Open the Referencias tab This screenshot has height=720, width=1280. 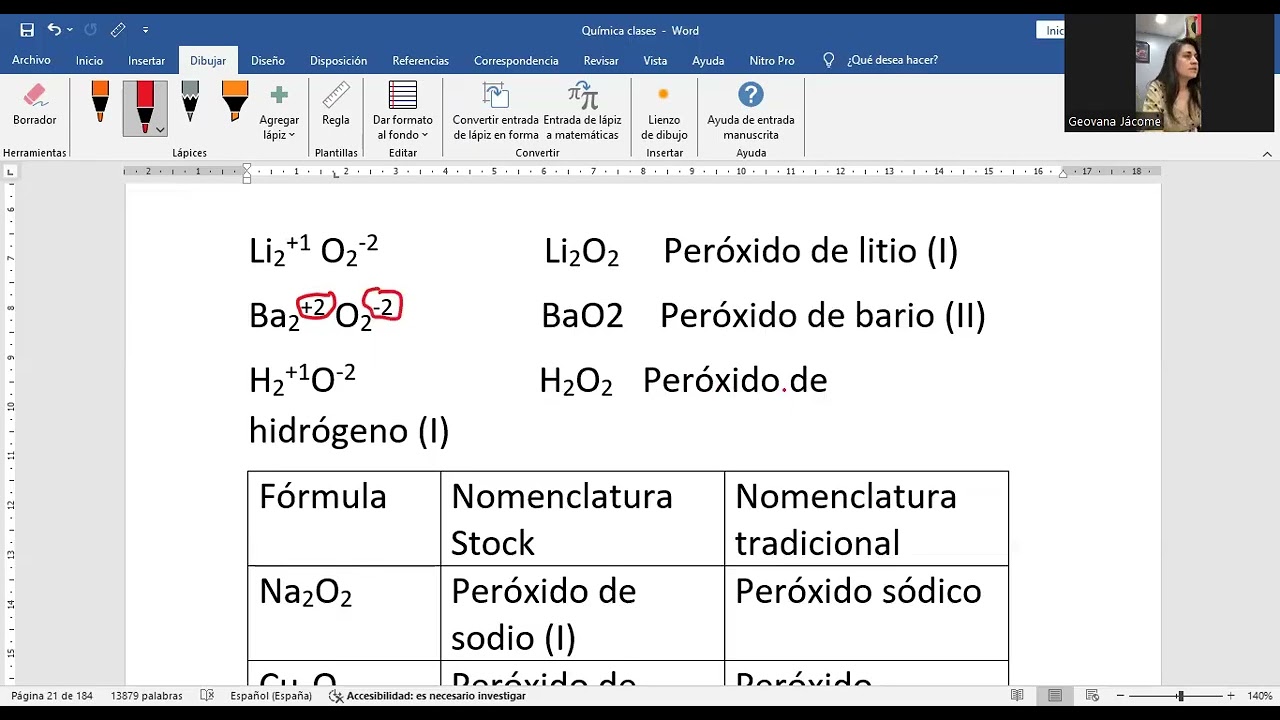tap(420, 60)
